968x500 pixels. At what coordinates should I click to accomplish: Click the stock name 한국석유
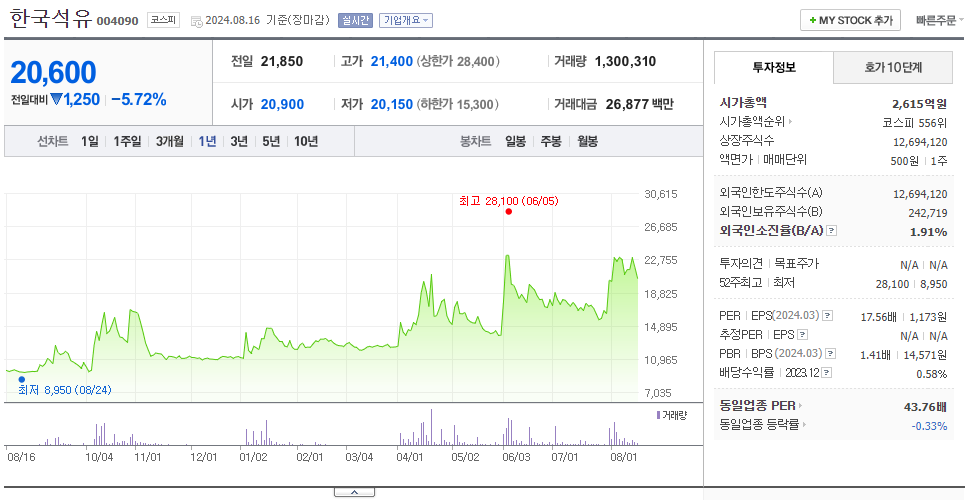point(50,19)
